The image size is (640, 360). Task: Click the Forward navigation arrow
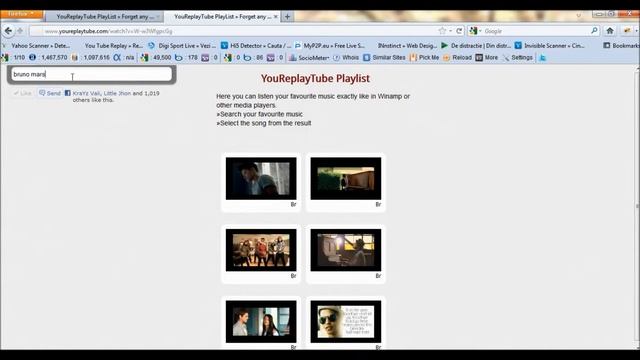click(x=20, y=31)
